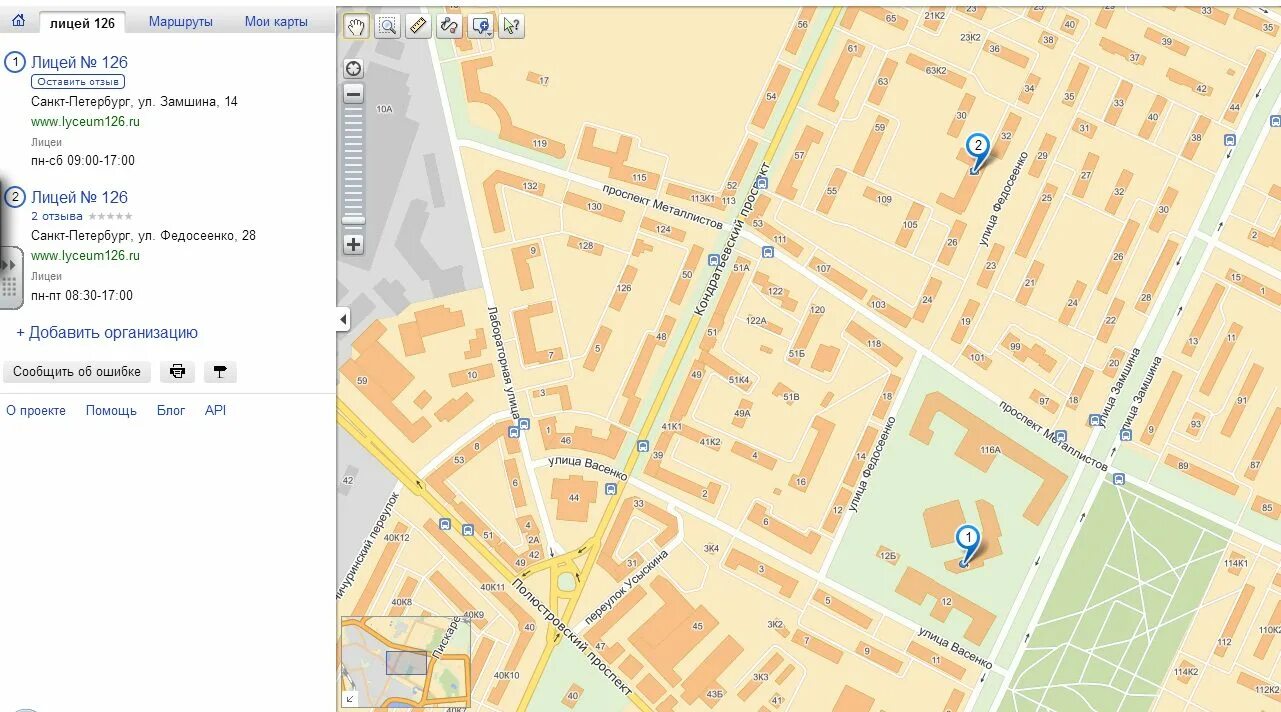Click the icon right of the printer

point(220,372)
